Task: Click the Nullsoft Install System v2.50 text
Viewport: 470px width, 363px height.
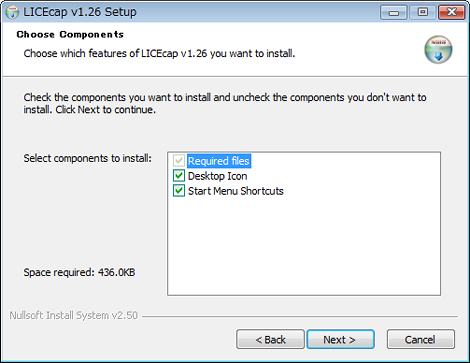Action: (x=74, y=315)
